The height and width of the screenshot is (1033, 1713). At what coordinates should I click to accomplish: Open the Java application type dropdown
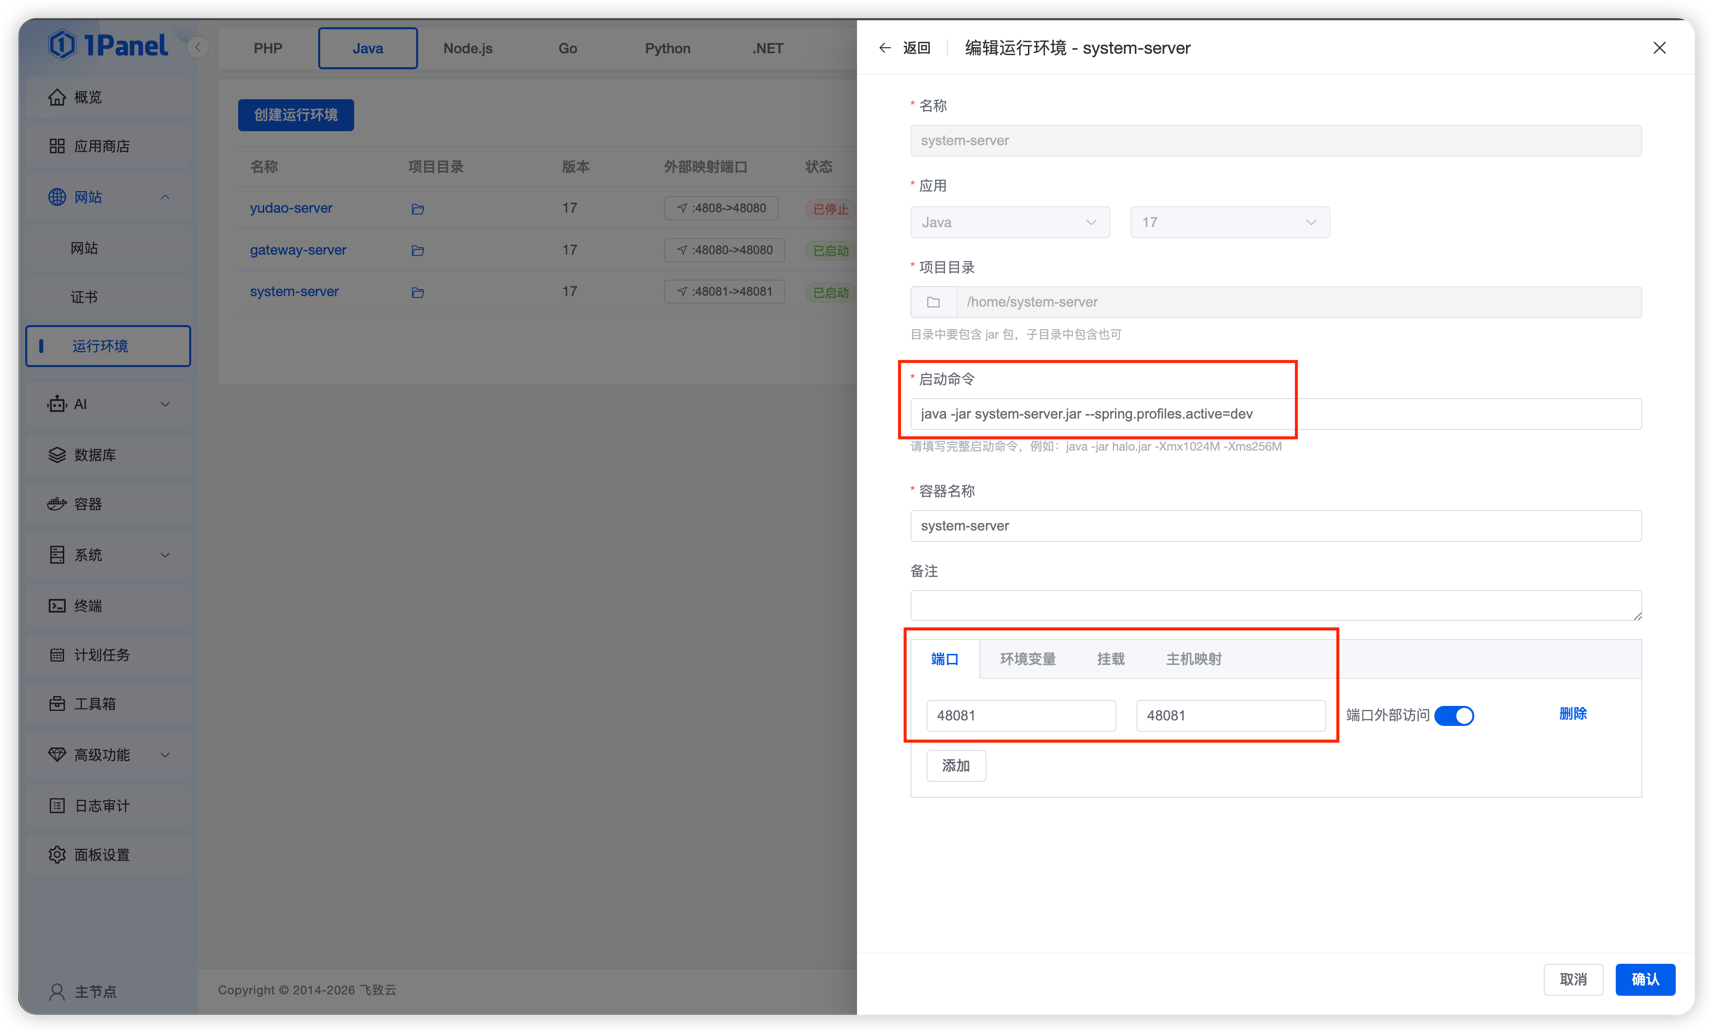1009,222
